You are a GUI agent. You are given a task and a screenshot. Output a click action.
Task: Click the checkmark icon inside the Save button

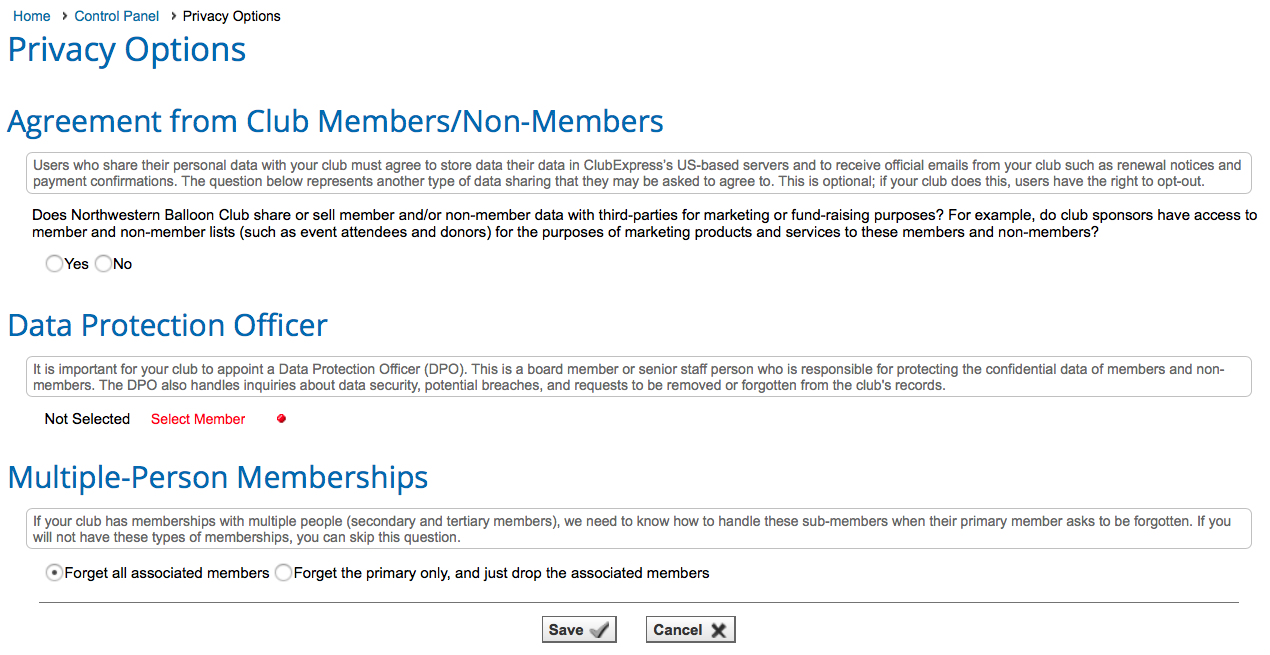coord(596,629)
